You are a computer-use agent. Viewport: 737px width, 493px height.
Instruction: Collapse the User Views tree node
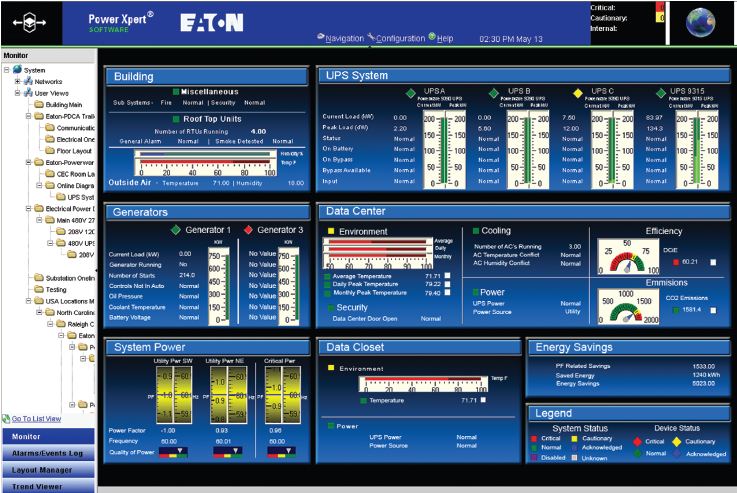(17, 93)
